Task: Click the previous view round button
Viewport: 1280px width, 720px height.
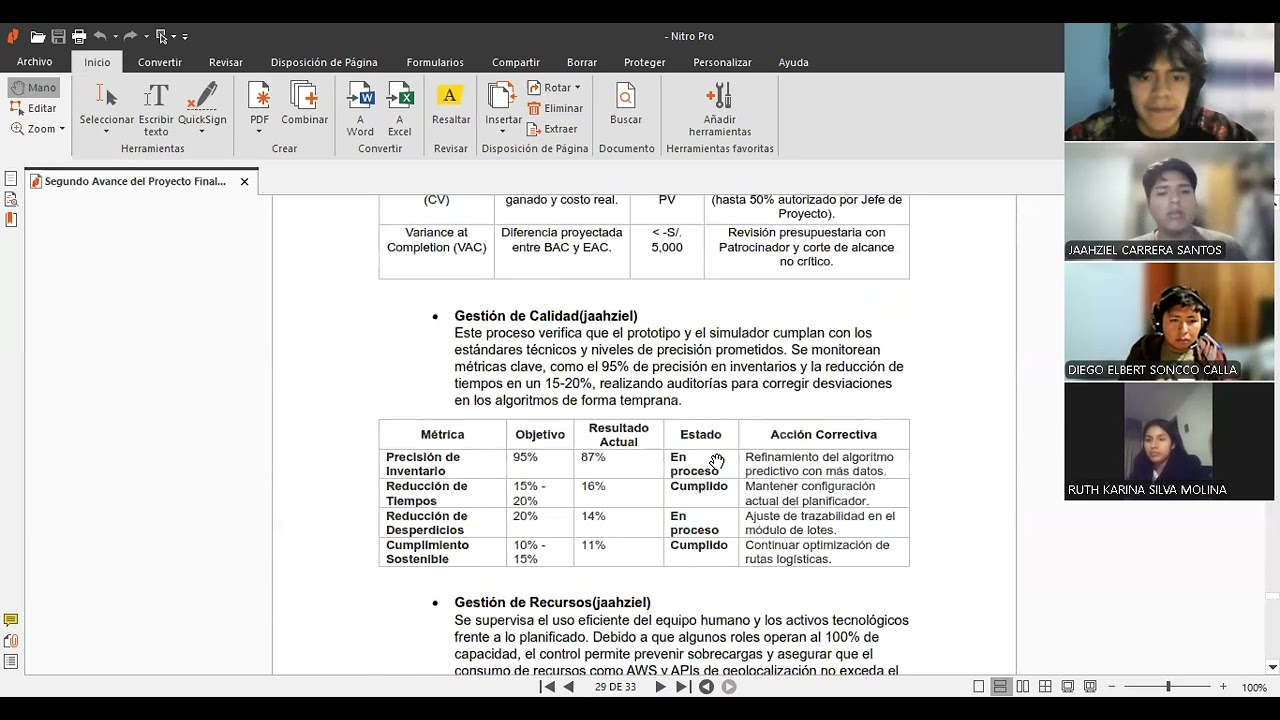Action: (706, 687)
